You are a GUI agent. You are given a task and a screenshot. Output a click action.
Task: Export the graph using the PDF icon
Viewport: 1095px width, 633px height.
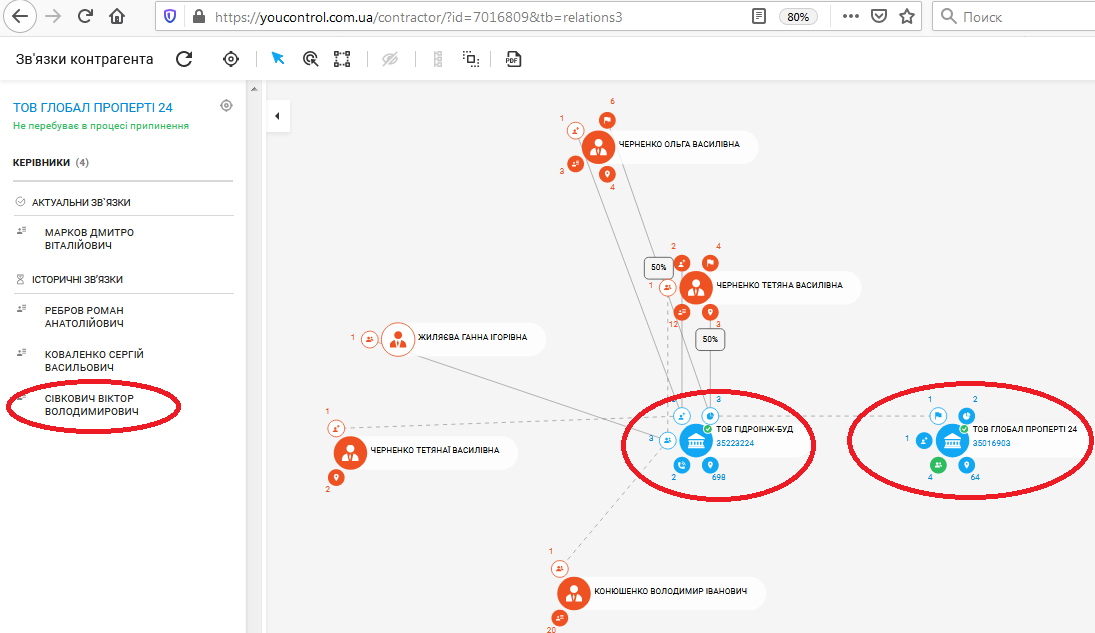(x=513, y=59)
